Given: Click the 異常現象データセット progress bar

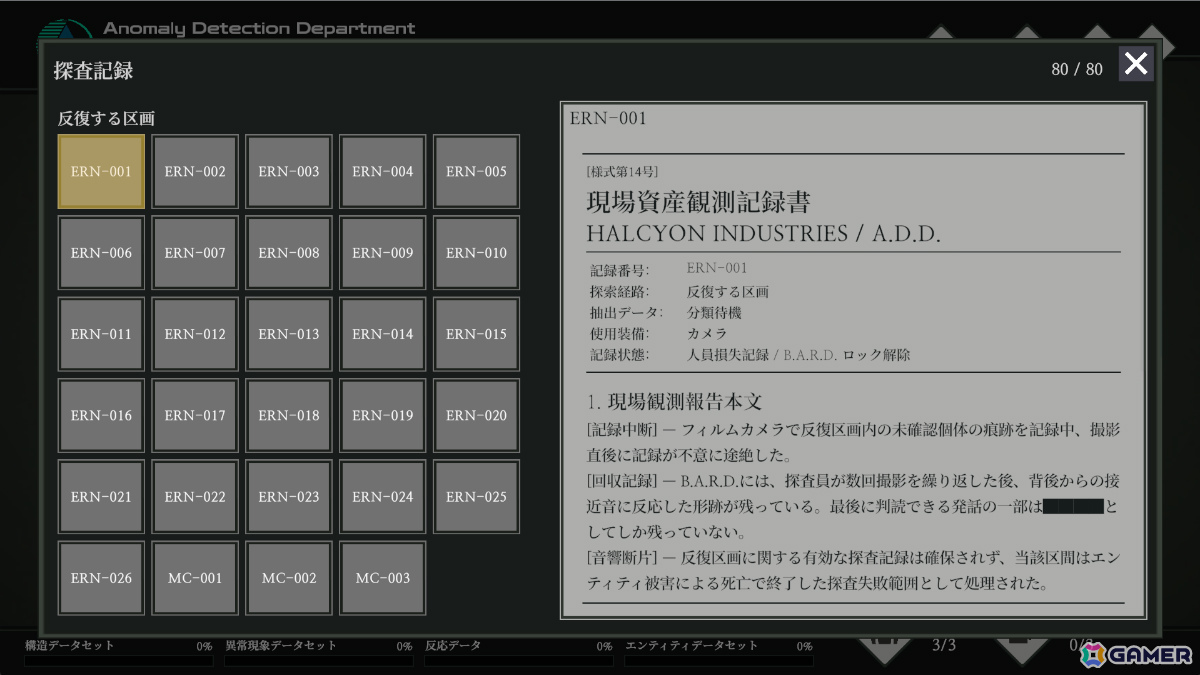Looking at the screenshot, I should click(318, 661).
